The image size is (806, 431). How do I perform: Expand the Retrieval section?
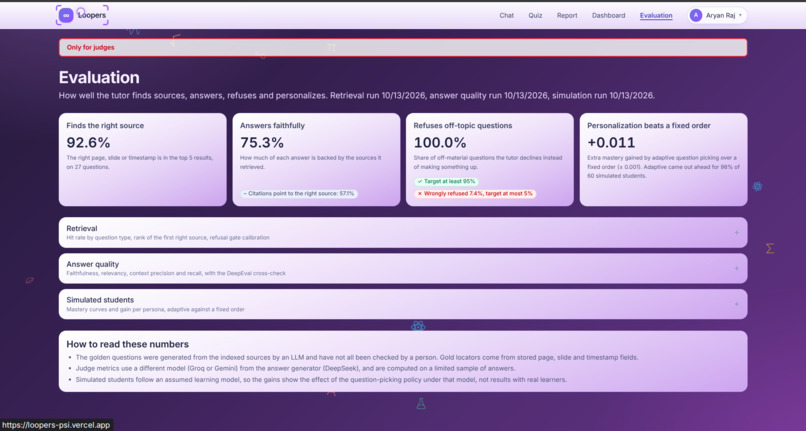coord(402,232)
